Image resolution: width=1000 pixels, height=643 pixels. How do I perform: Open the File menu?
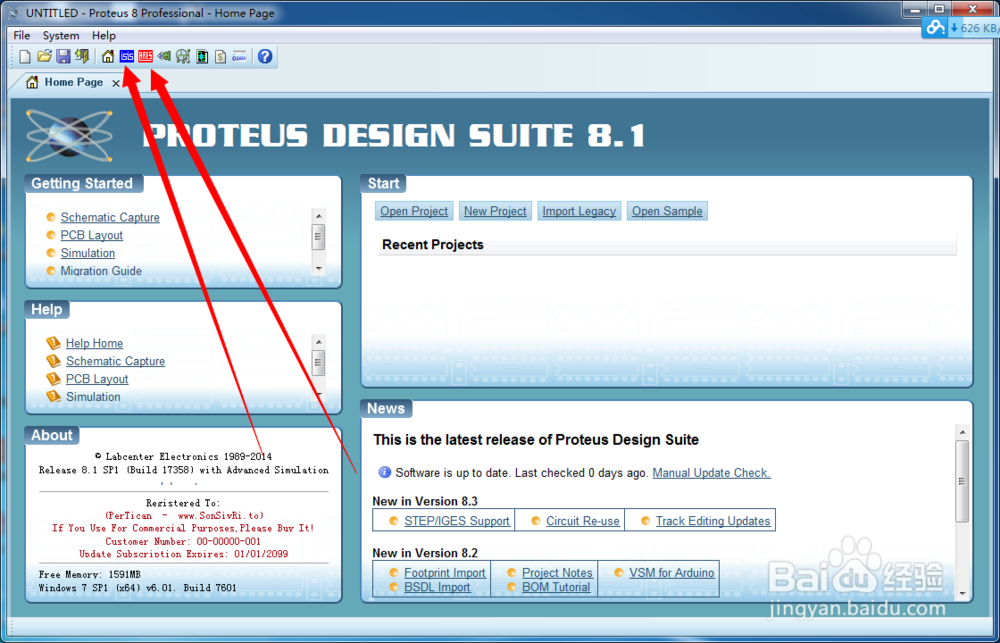22,36
